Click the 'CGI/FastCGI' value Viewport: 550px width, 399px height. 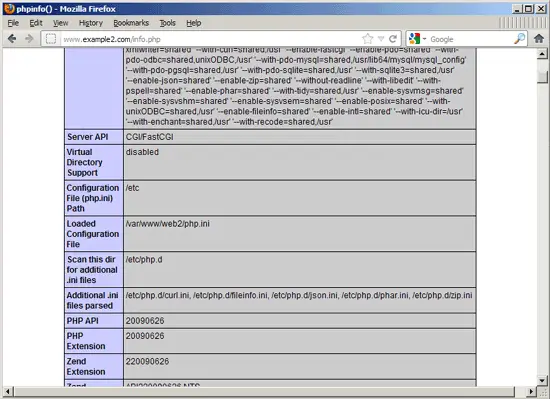coord(149,137)
